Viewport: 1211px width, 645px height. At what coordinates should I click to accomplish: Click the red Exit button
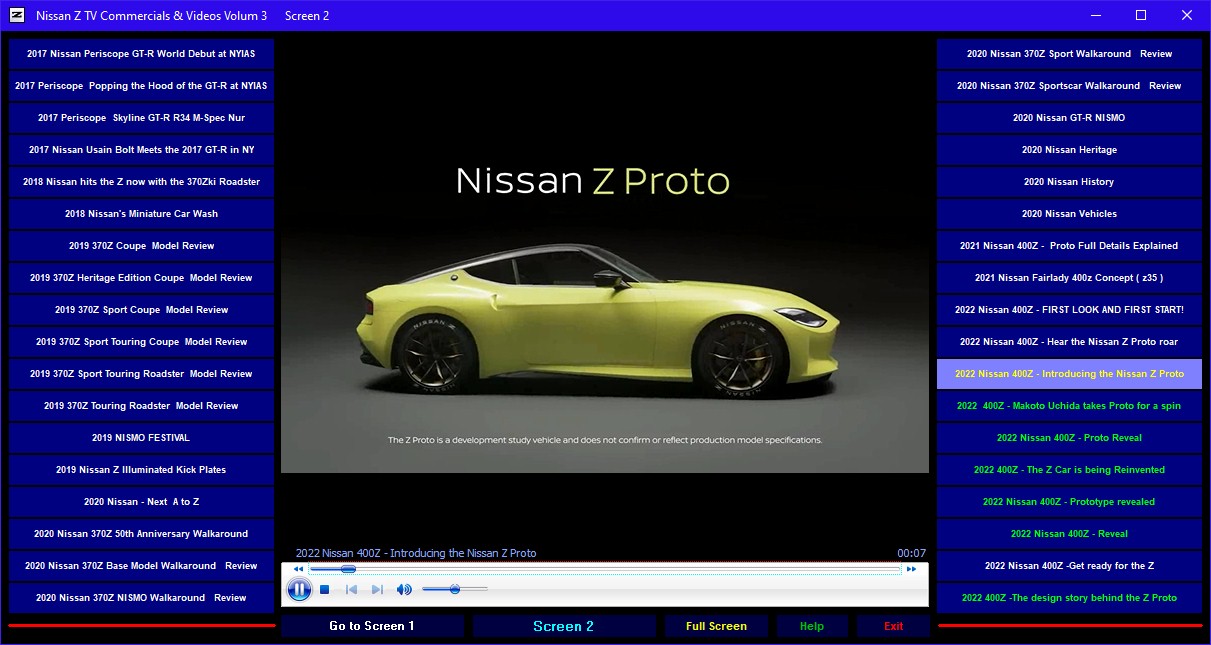894,626
